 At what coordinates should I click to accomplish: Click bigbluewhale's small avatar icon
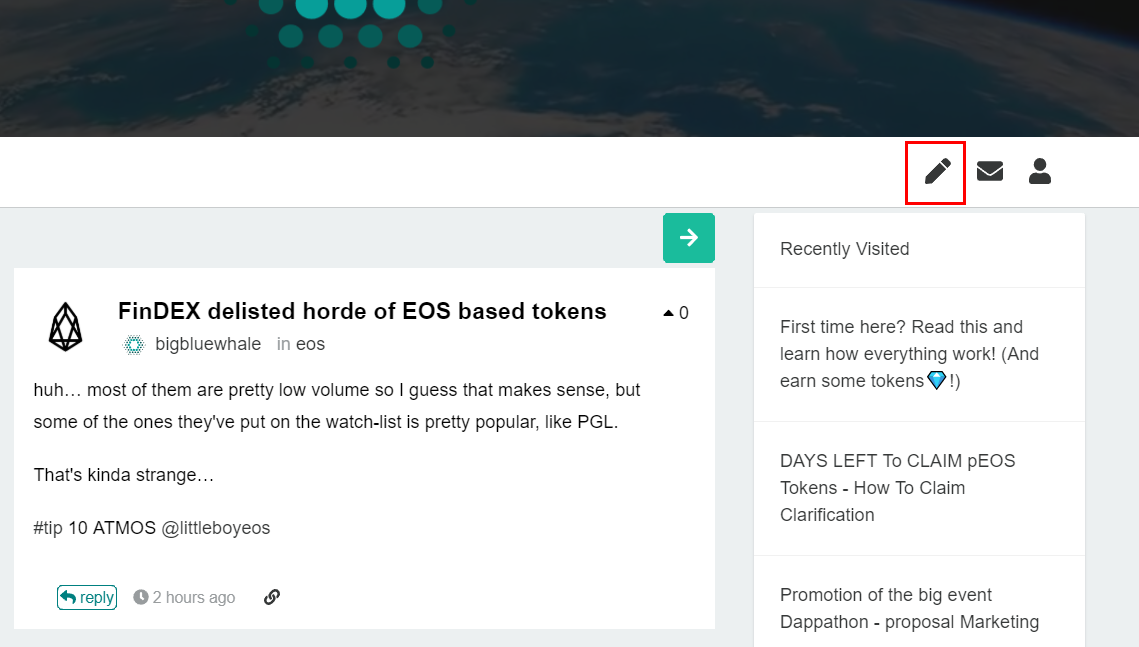coord(134,344)
